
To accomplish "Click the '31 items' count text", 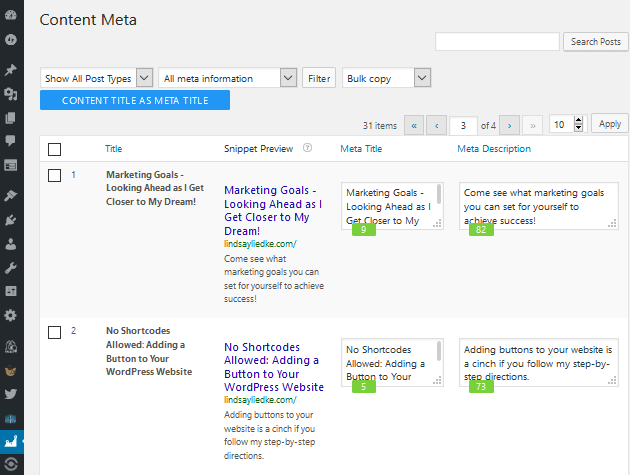I will [380, 126].
